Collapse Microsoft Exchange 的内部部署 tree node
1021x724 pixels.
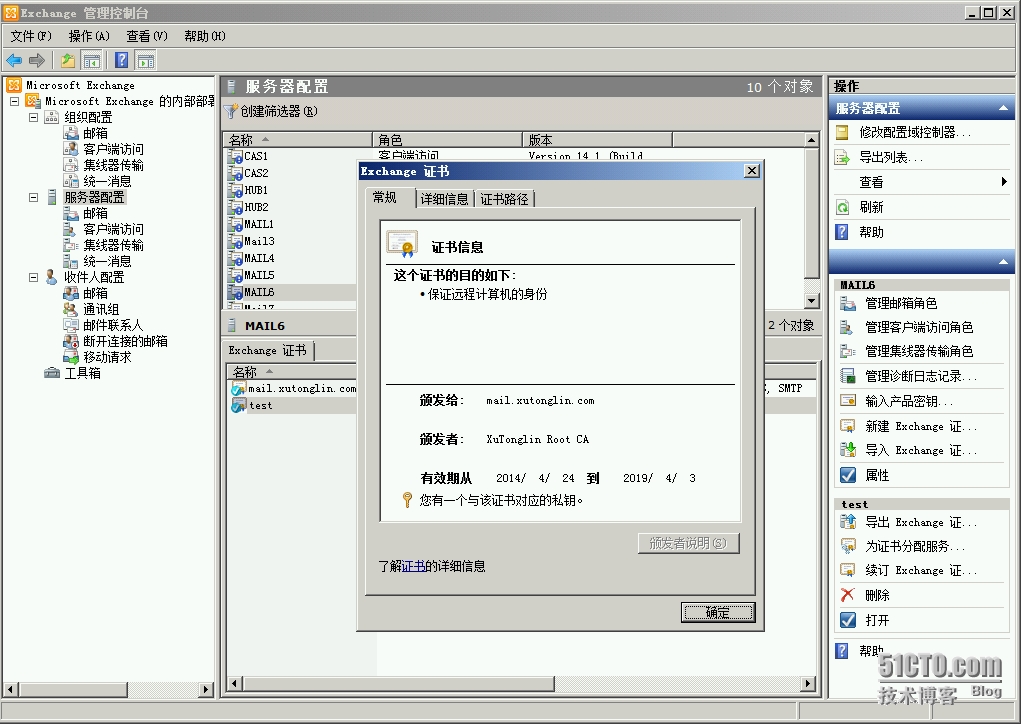[15, 102]
